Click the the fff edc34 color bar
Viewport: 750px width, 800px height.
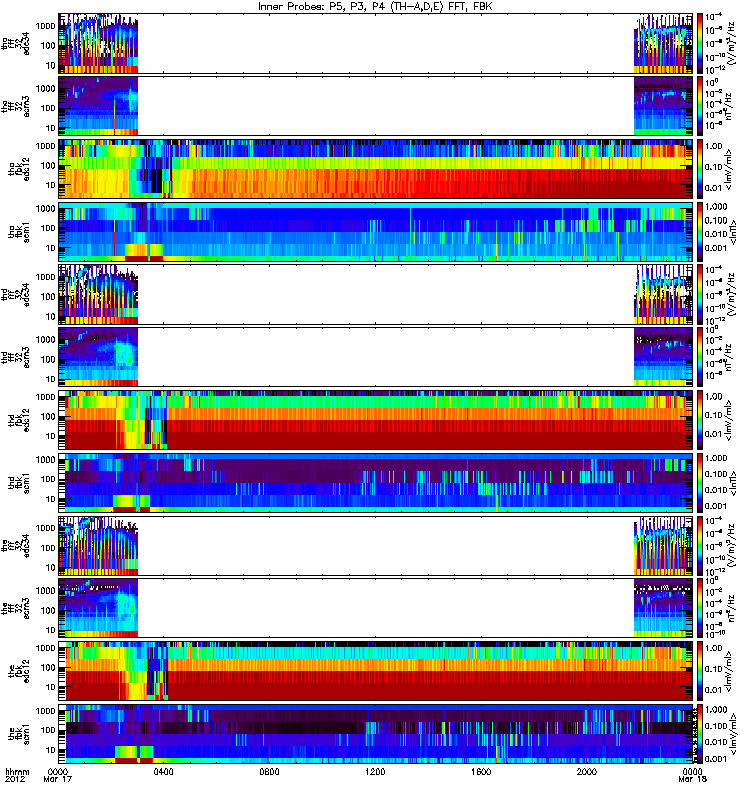coord(699,545)
